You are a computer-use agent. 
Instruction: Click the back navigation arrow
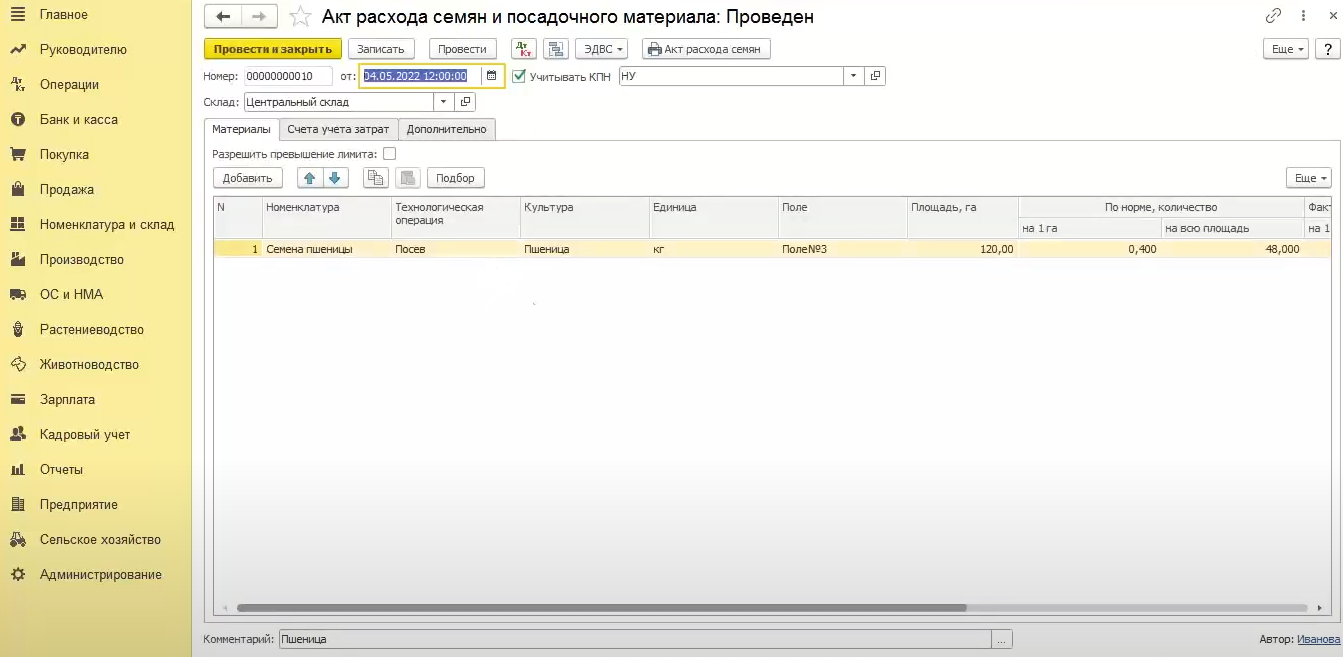tap(223, 17)
